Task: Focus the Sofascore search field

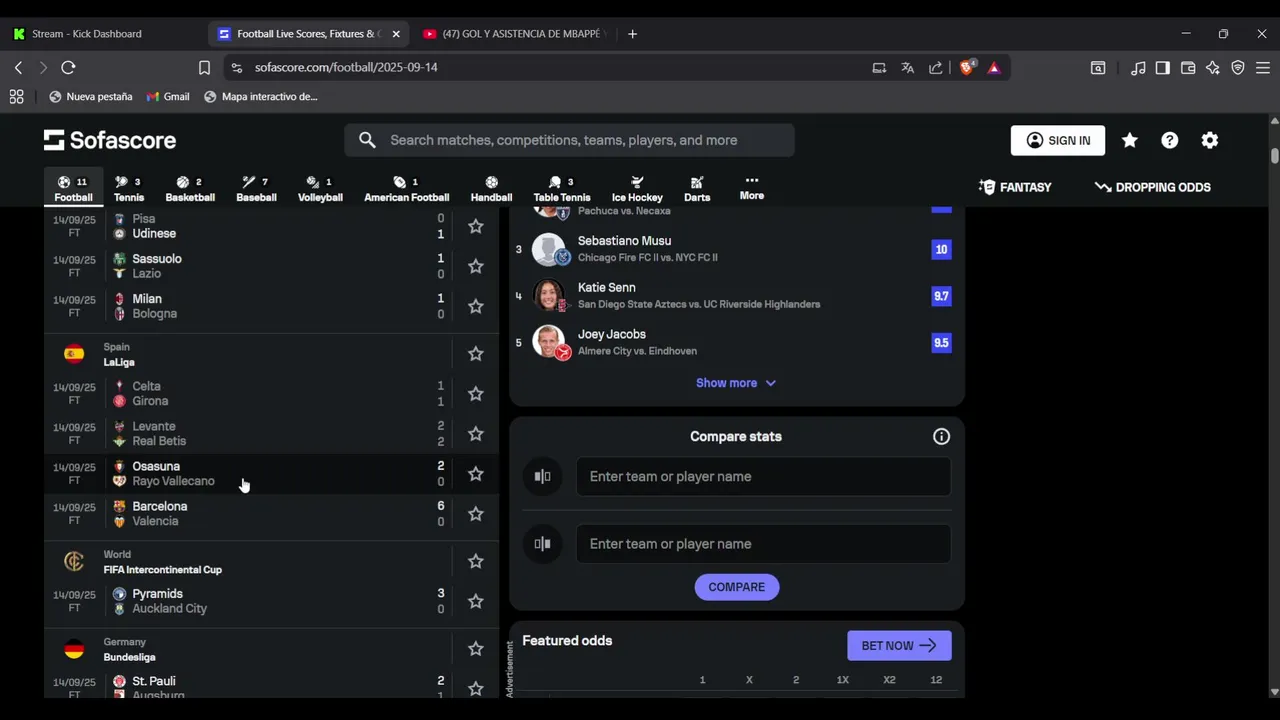Action: tap(570, 140)
